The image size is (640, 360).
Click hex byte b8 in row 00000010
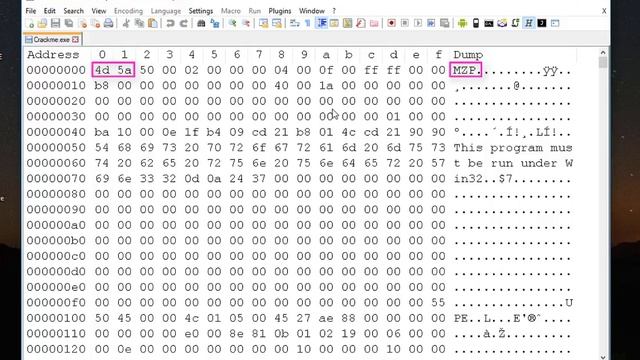tap(102, 86)
